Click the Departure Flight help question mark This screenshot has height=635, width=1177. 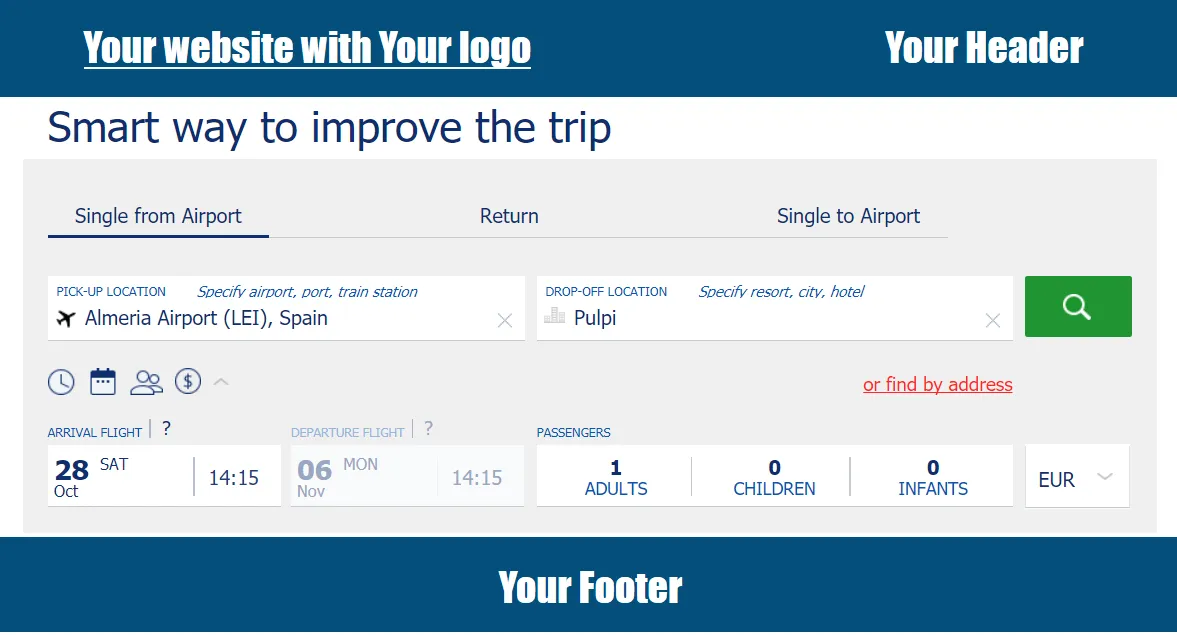click(x=428, y=428)
